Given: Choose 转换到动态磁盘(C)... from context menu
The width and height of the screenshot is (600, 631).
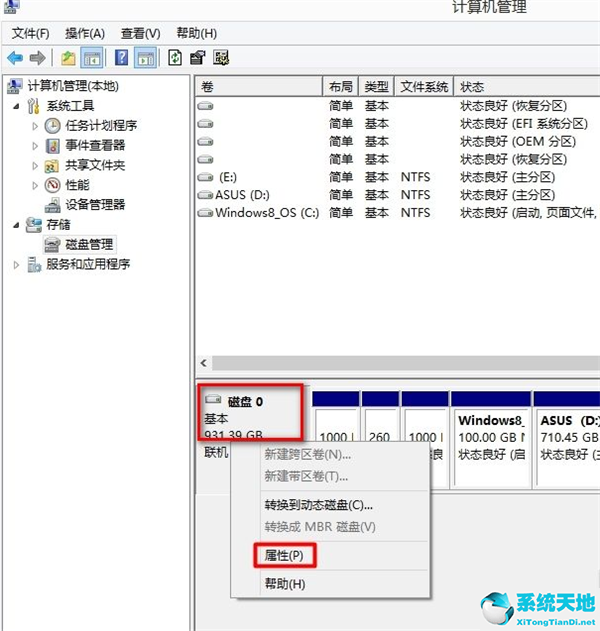Looking at the screenshot, I should pyautogui.click(x=318, y=505).
